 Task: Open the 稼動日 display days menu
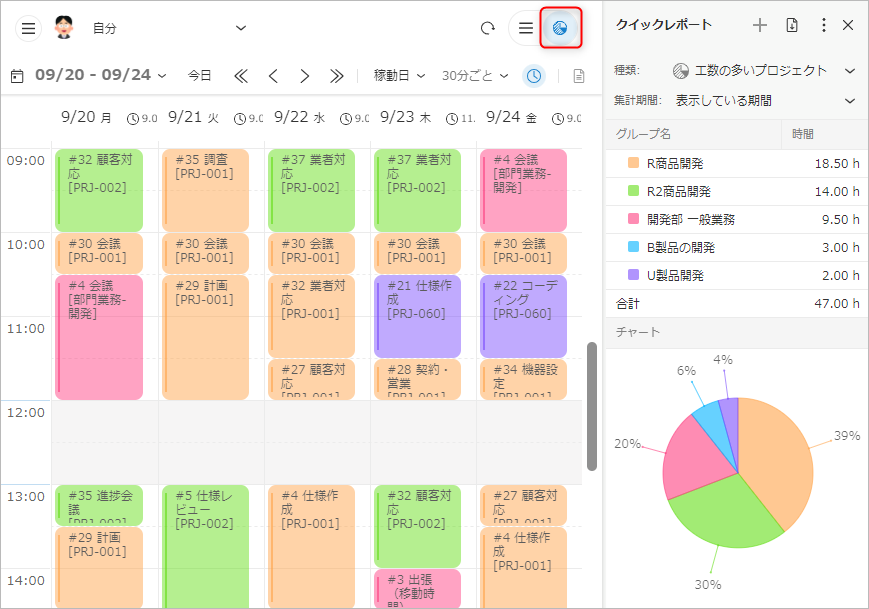(399, 76)
